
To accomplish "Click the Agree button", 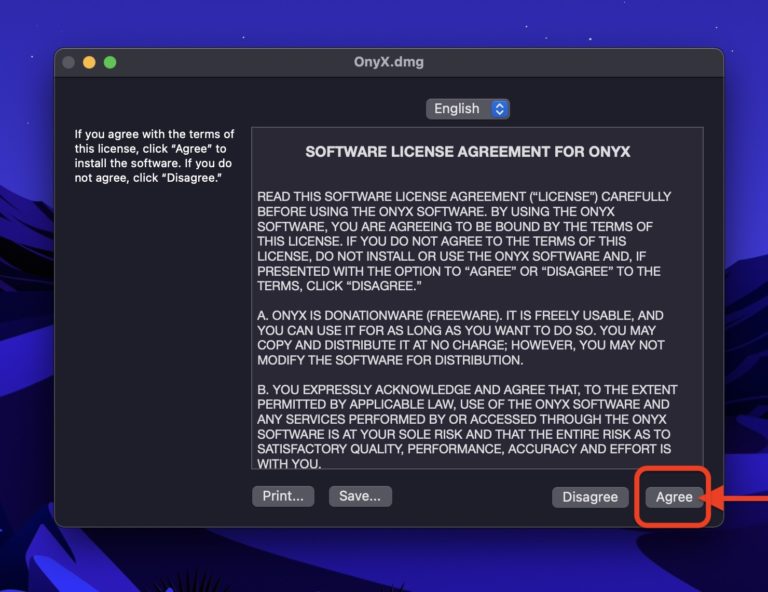I will 674,497.
